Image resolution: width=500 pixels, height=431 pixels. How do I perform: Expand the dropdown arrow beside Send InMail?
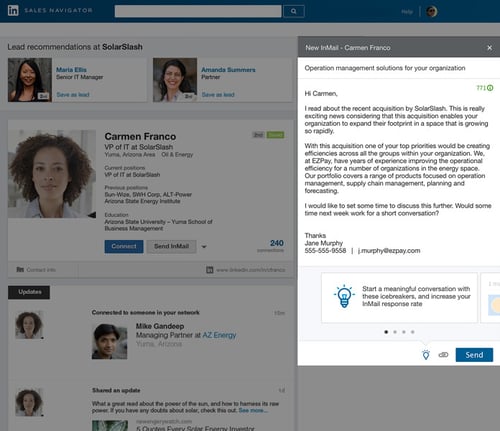point(204,247)
